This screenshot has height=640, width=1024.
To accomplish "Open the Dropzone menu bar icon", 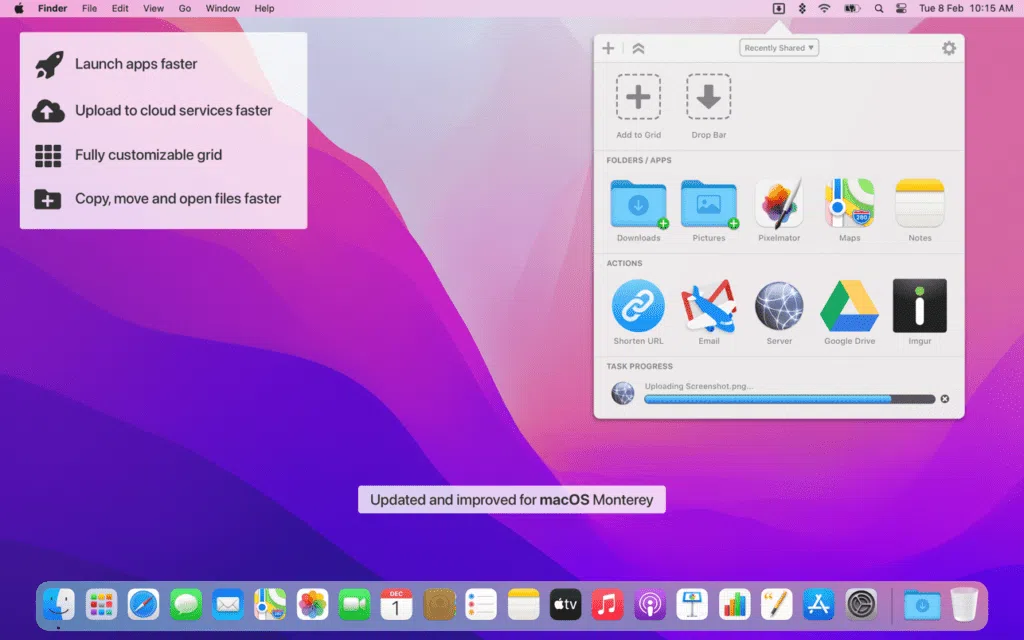I will [778, 8].
